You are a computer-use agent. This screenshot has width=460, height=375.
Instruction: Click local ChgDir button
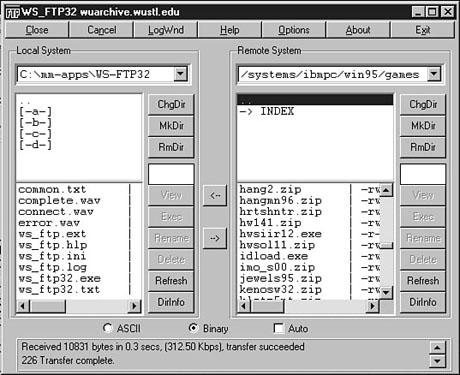coord(171,105)
